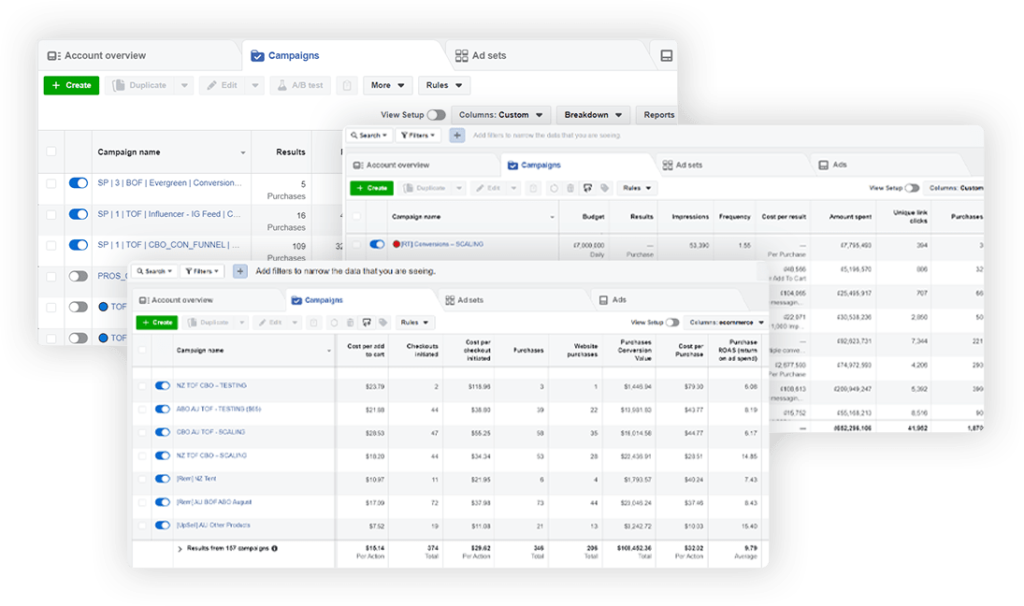The width and height of the screenshot is (1024, 606).
Task: Switch the View Setup slider beside 'Columns: ecommerce'
Action: click(672, 323)
